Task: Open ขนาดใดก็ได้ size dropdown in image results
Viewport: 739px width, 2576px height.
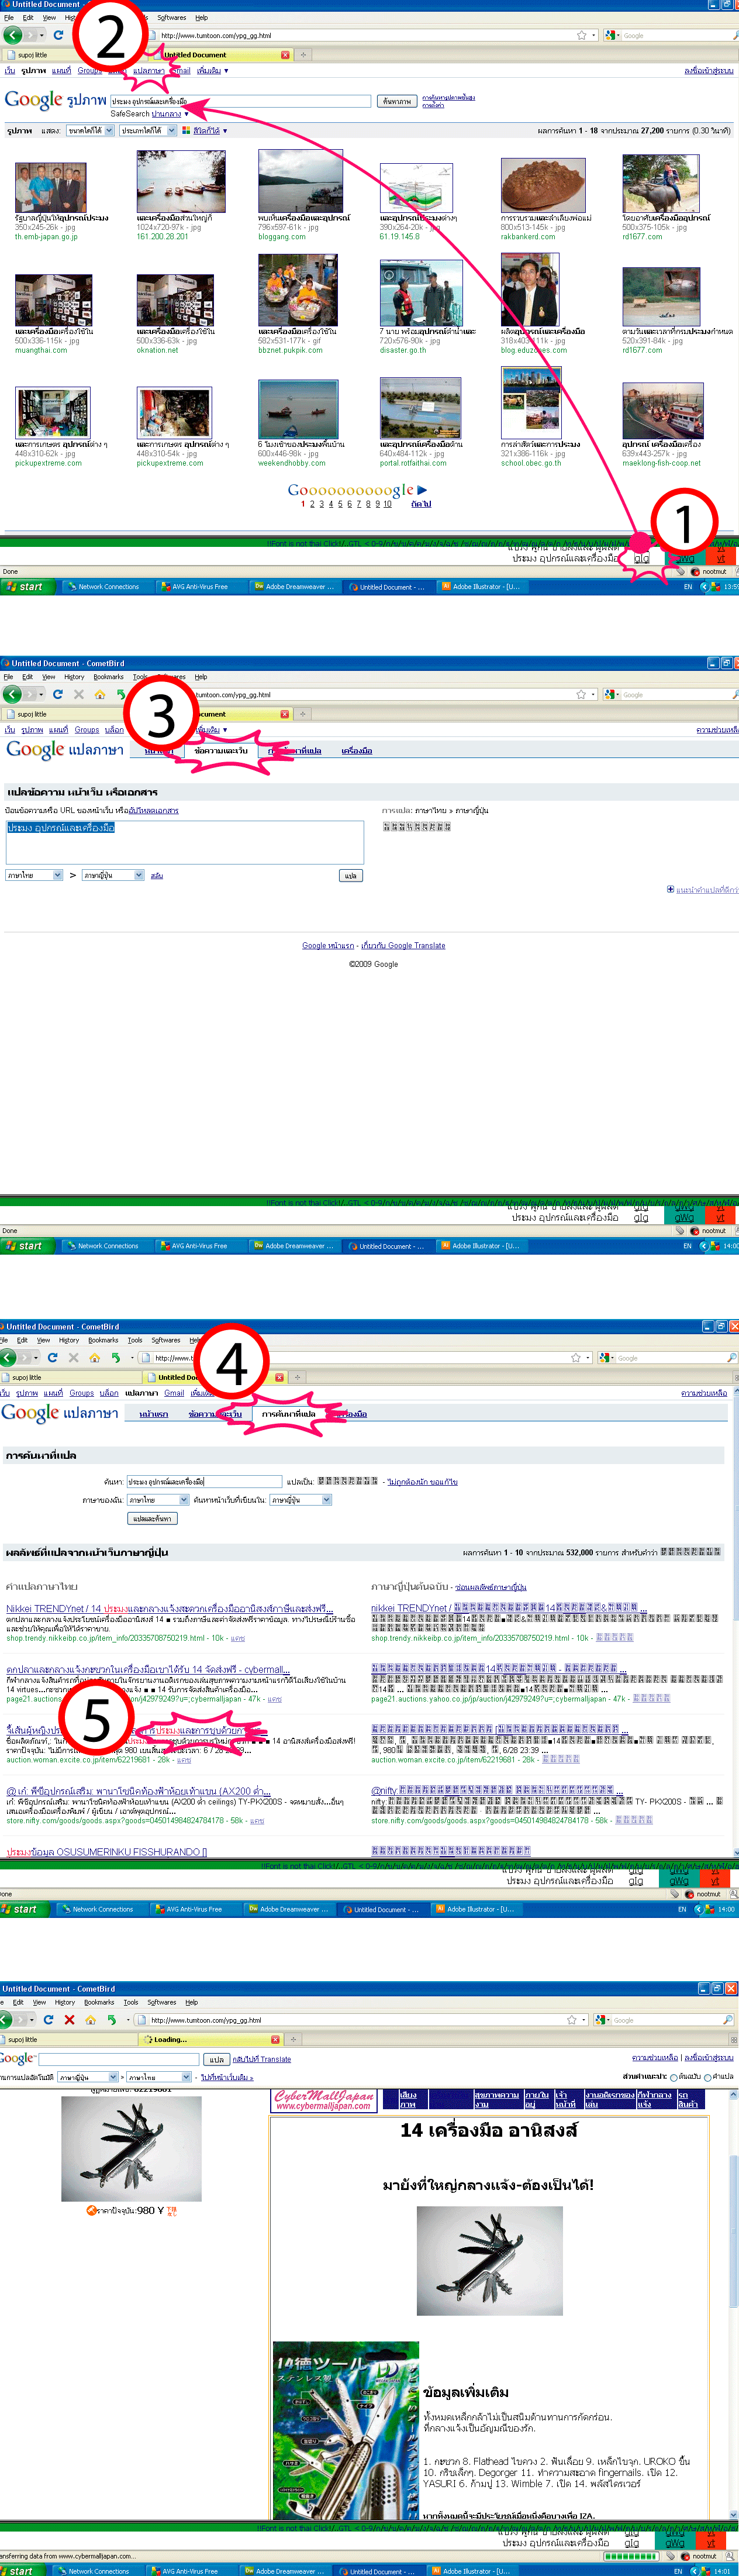Action: pyautogui.click(x=90, y=130)
